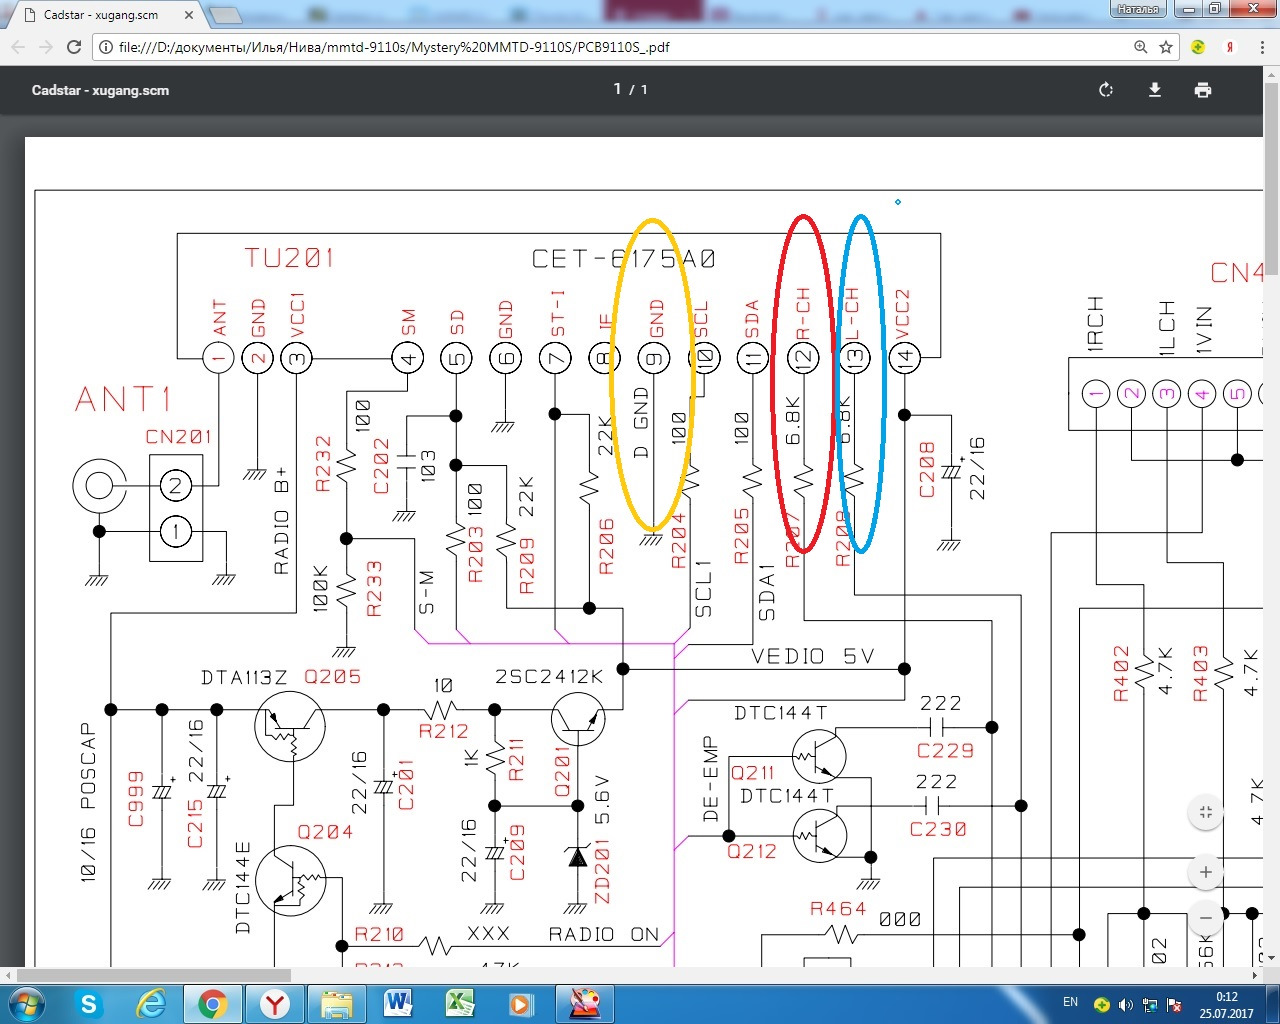
Task: Open Skype from the taskbar
Action: [89, 1004]
